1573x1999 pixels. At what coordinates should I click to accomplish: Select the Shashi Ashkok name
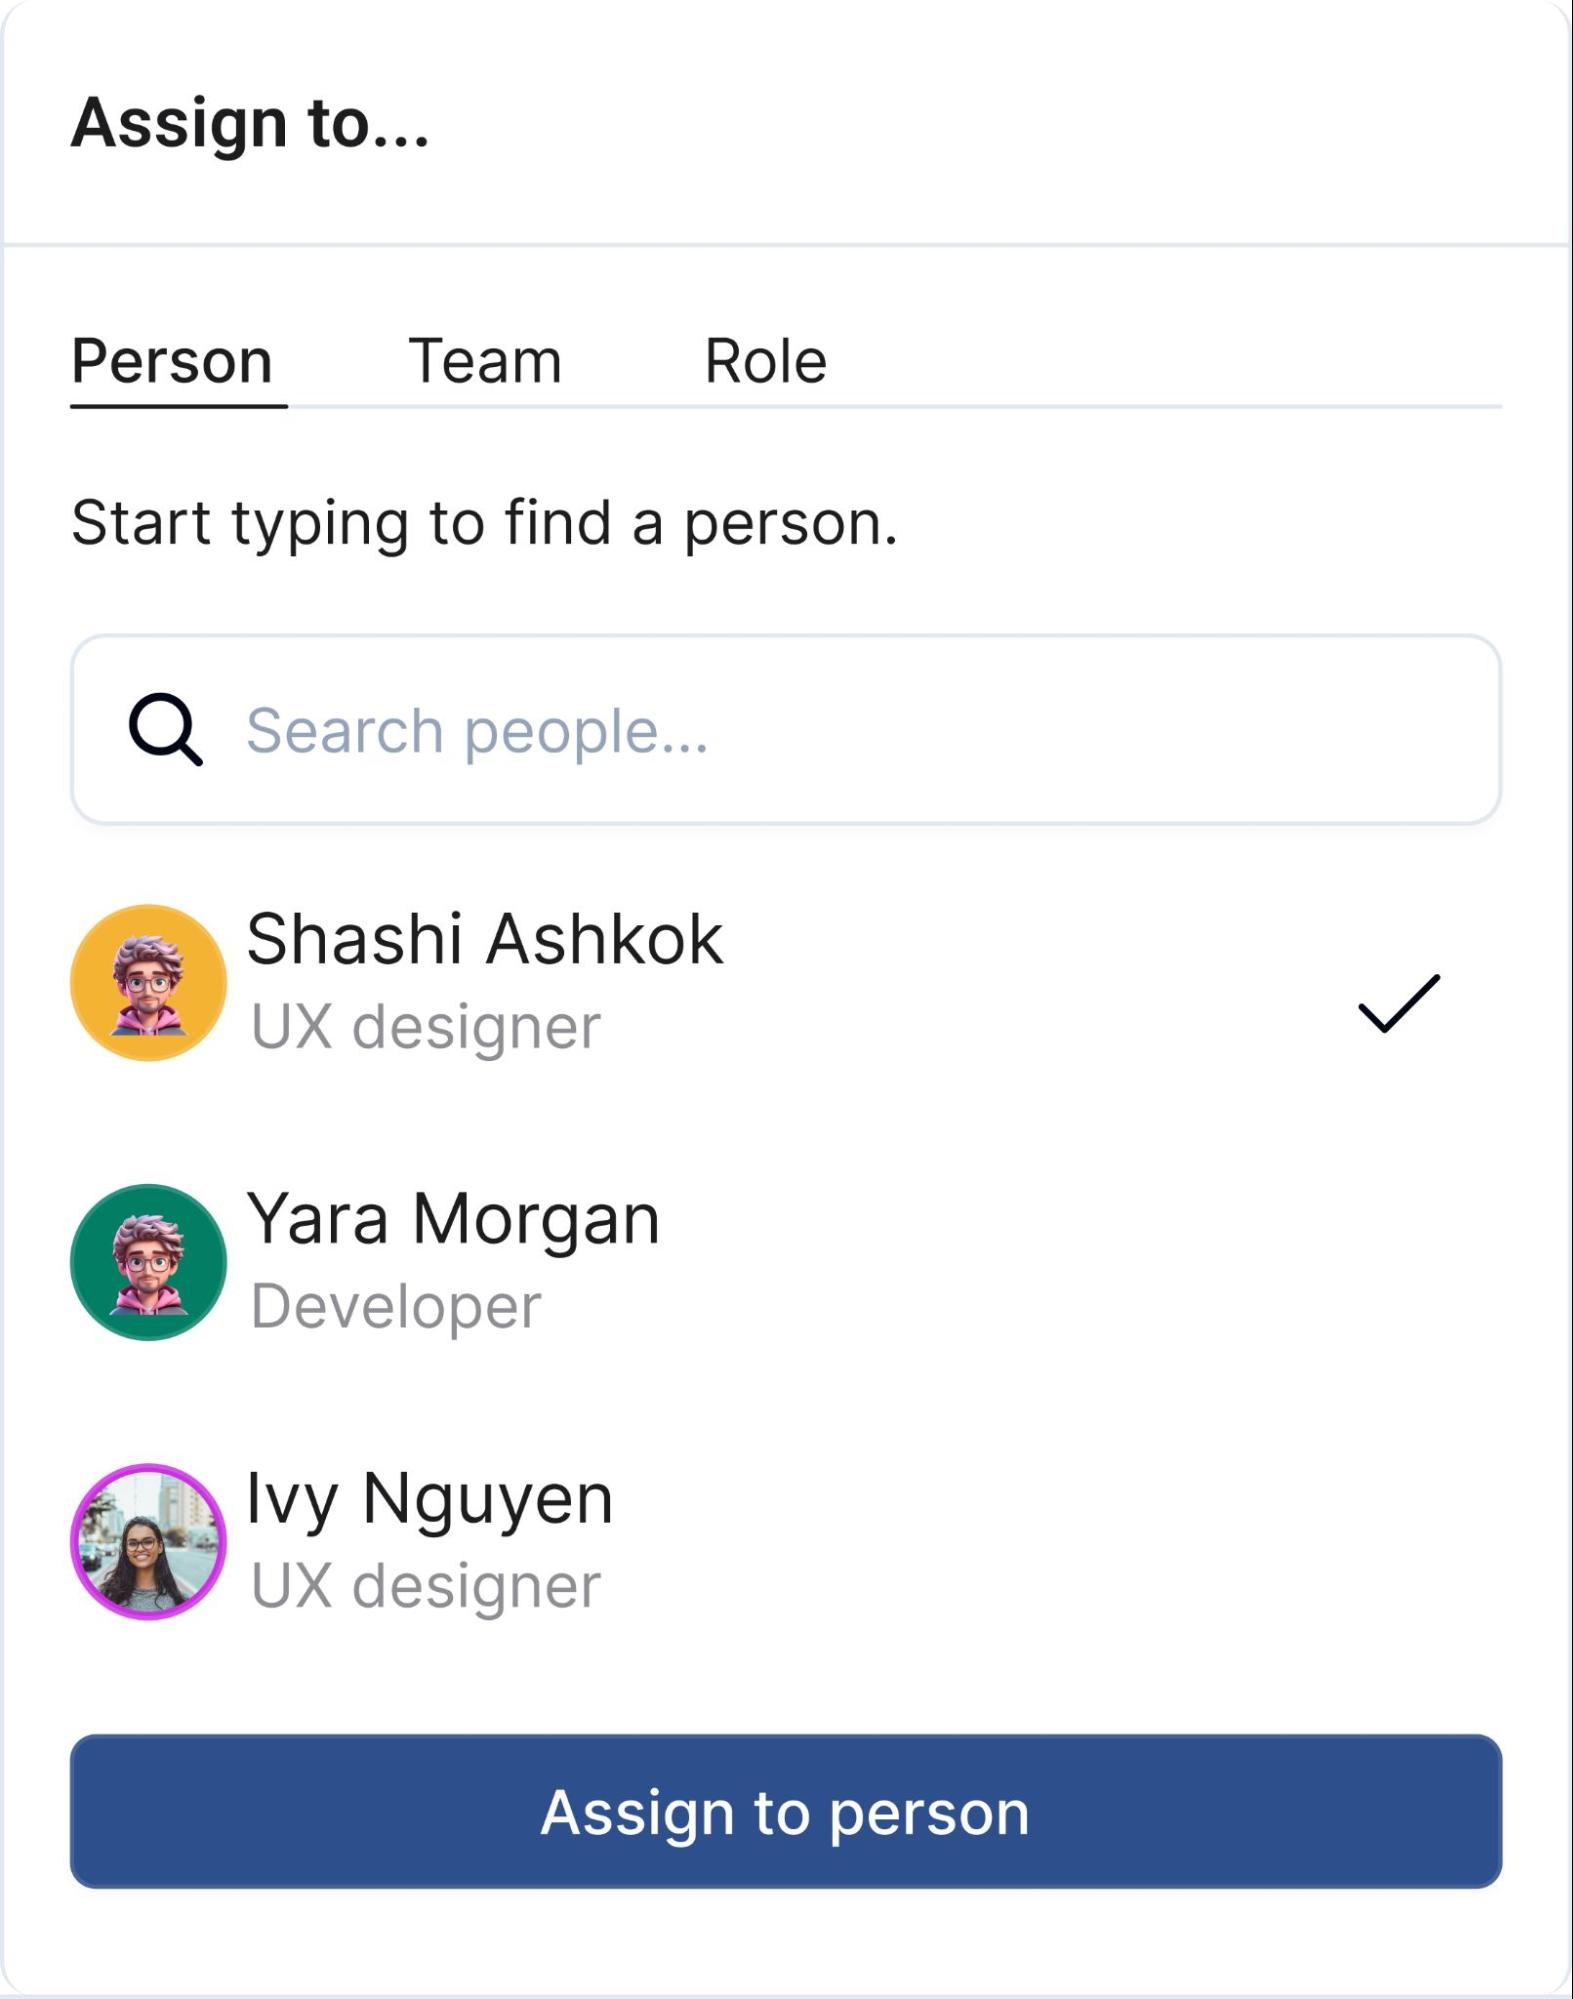pyautogui.click(x=485, y=940)
